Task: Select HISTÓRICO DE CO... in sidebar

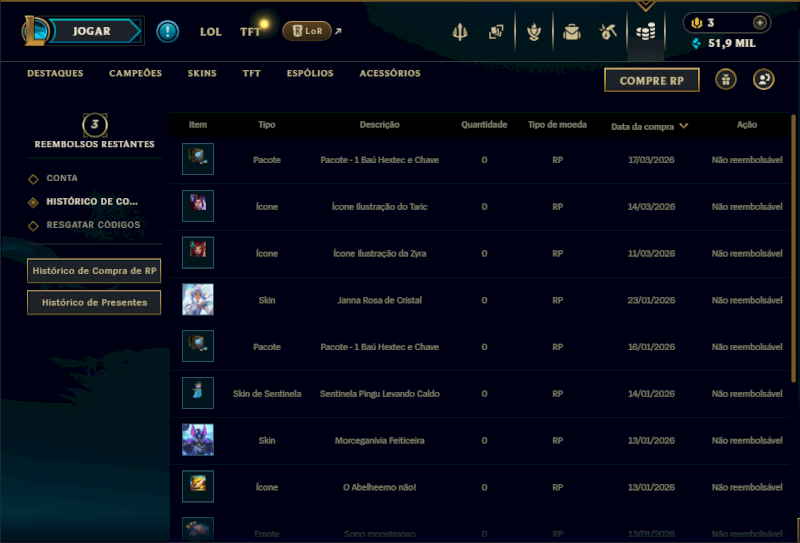Action: coord(92,202)
